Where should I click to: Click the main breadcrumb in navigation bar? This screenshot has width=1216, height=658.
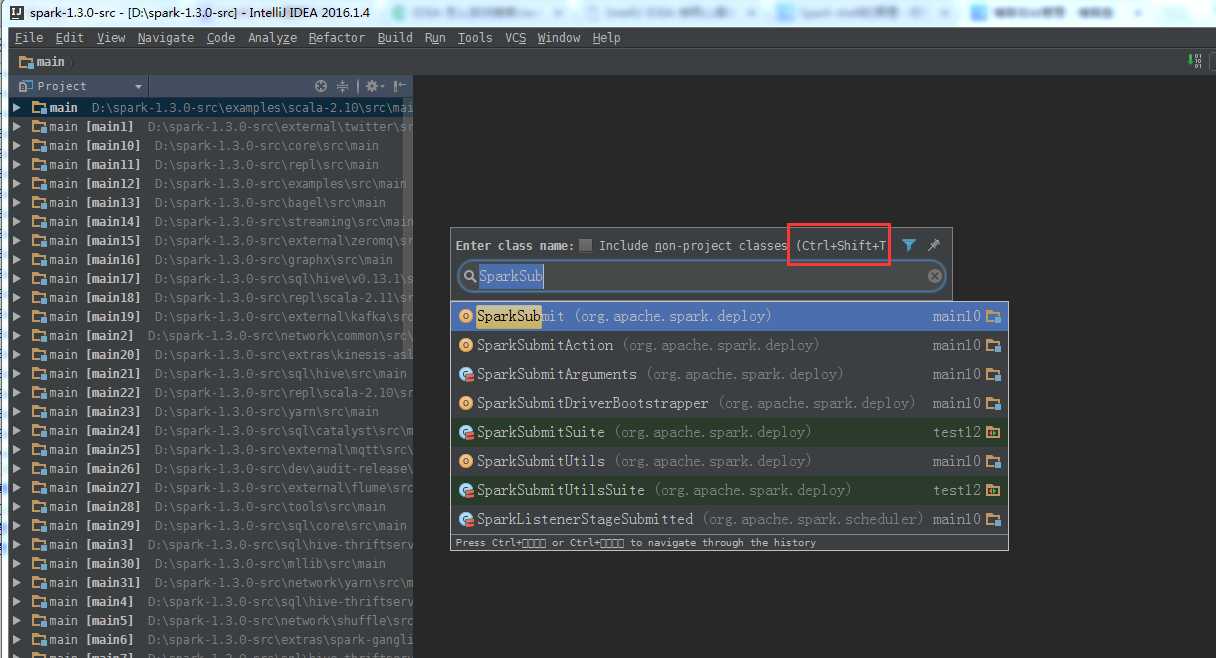coord(41,62)
